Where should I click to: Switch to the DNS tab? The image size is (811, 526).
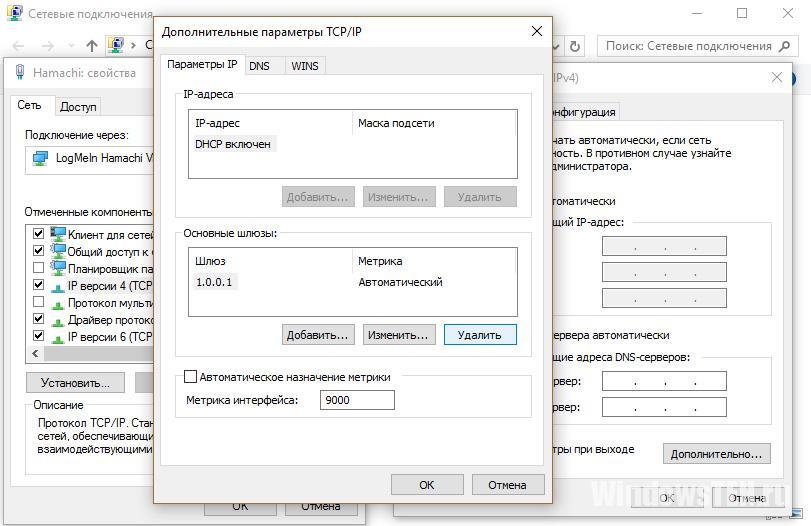point(259,66)
